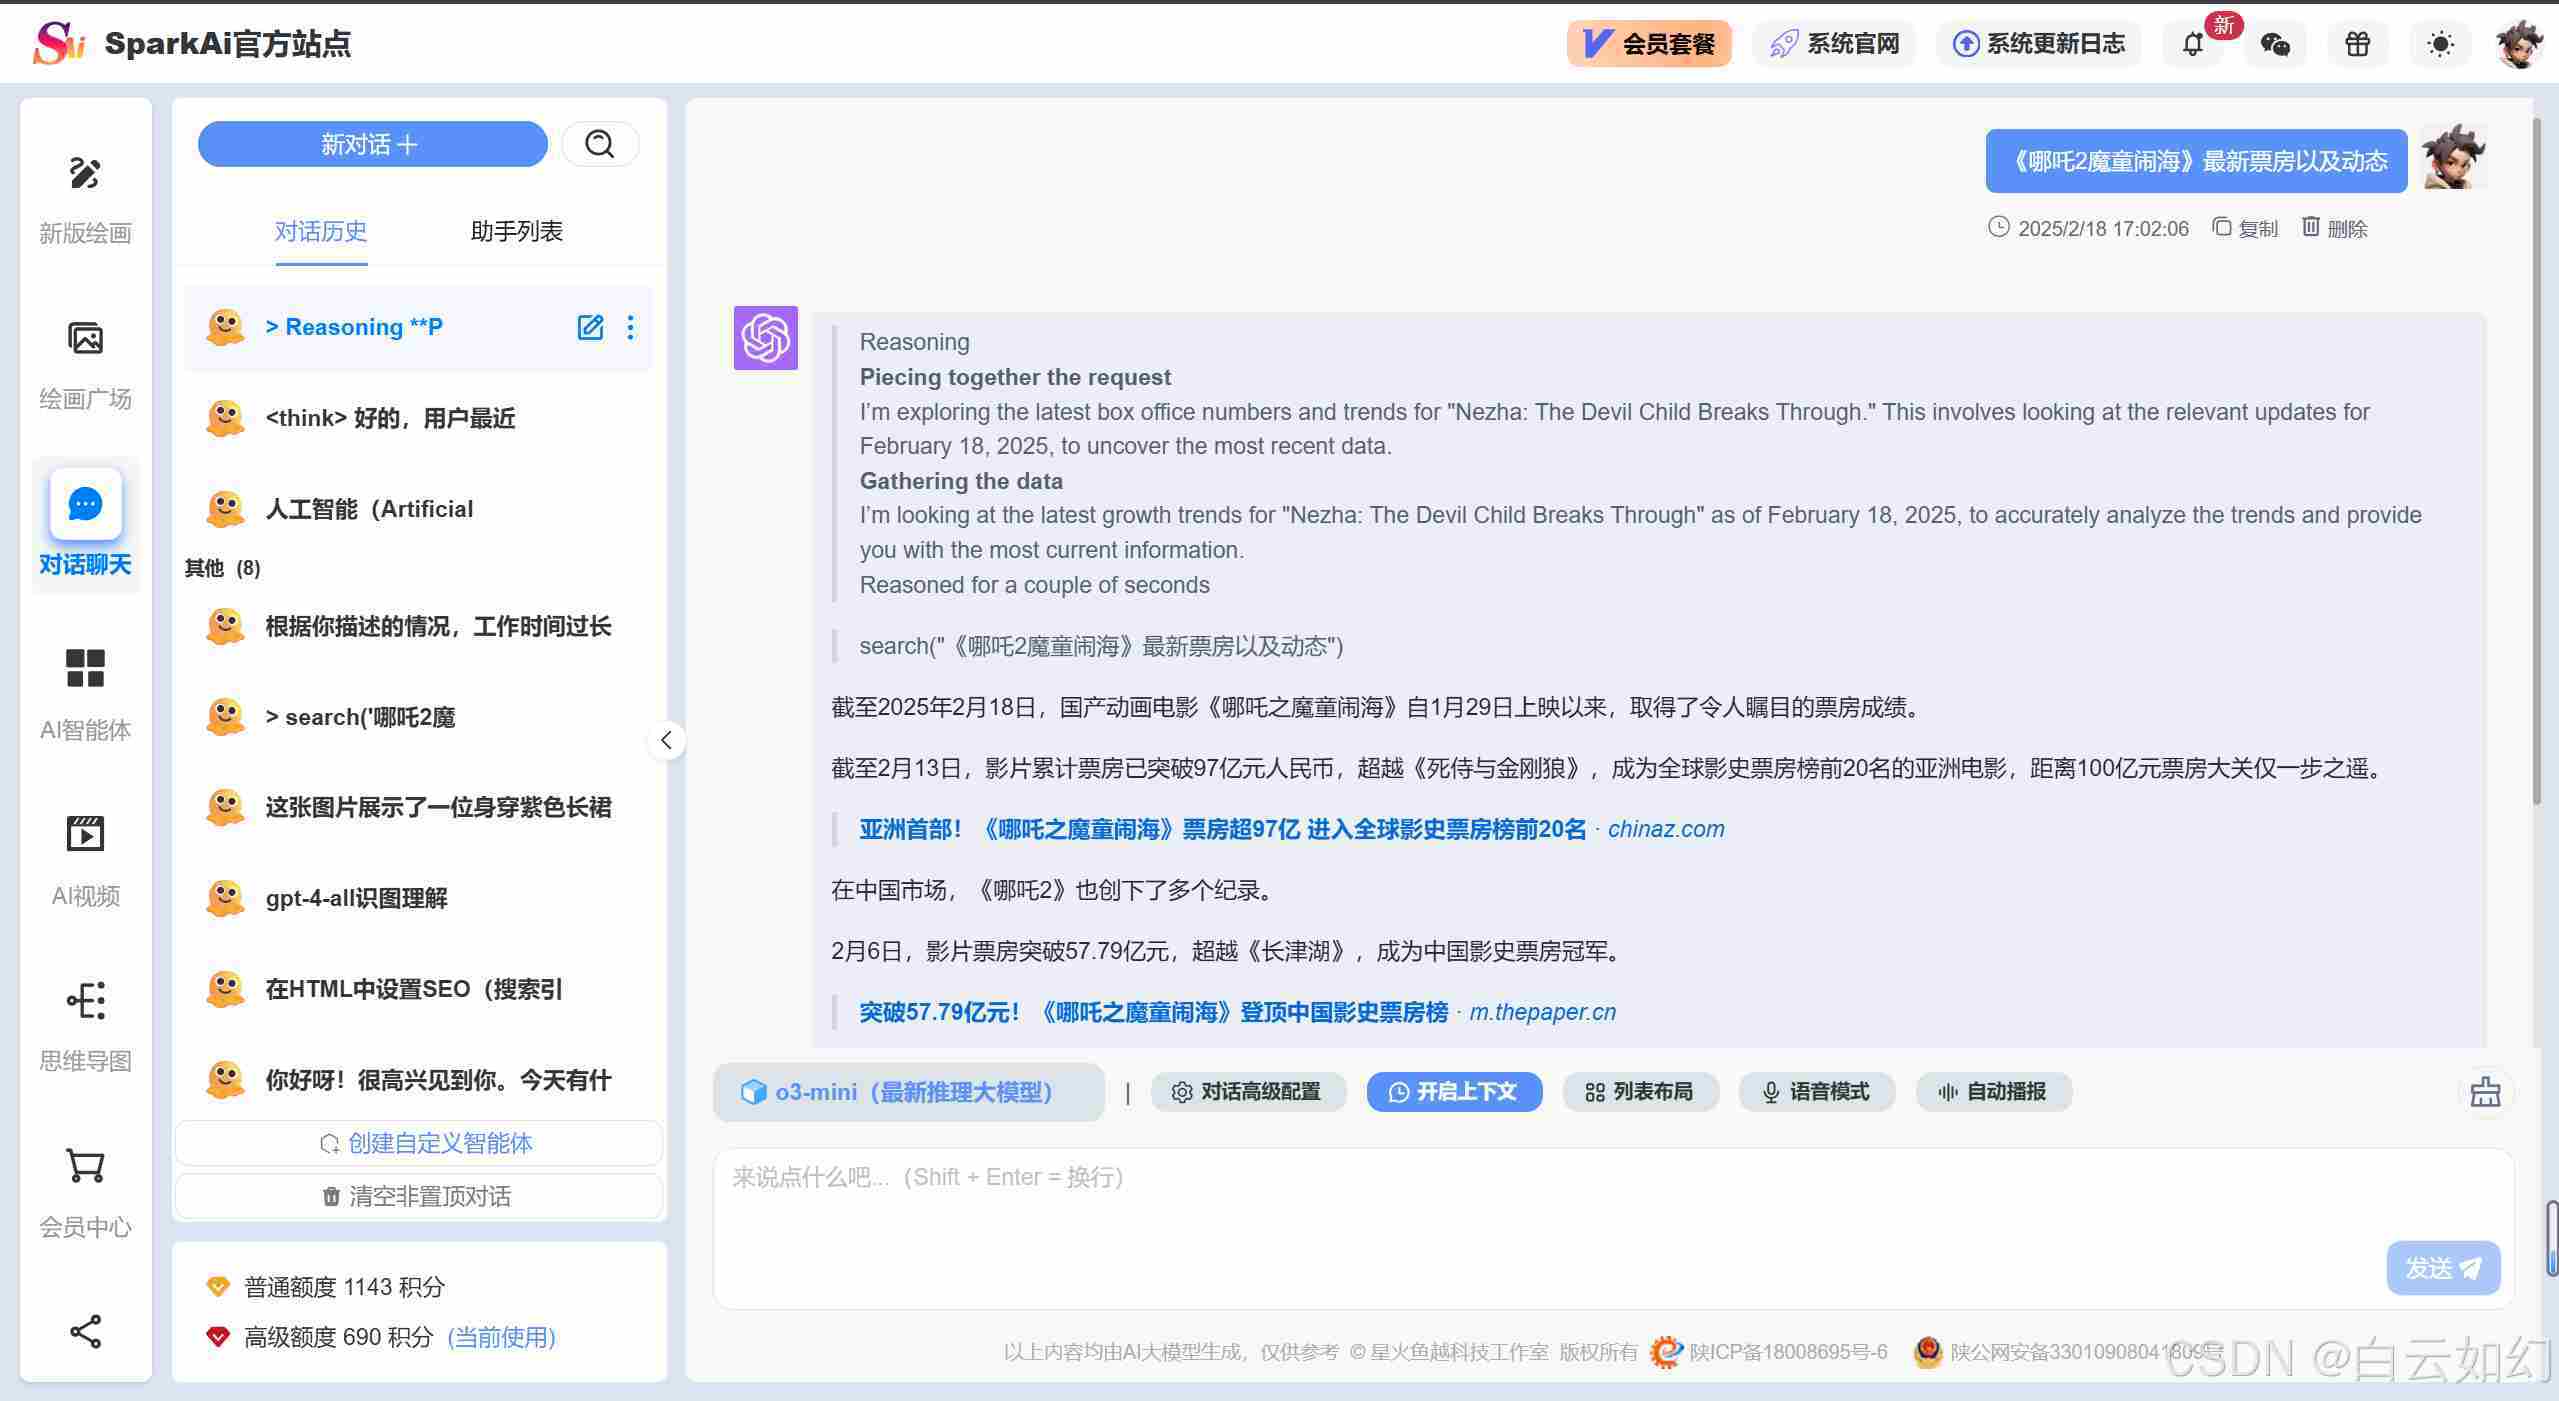Switch to the 助手列表 tab
2559x1401 pixels.
[x=516, y=232]
